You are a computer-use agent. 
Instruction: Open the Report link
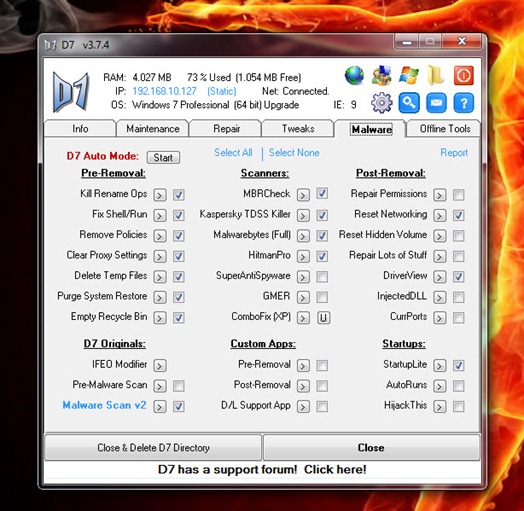point(454,153)
